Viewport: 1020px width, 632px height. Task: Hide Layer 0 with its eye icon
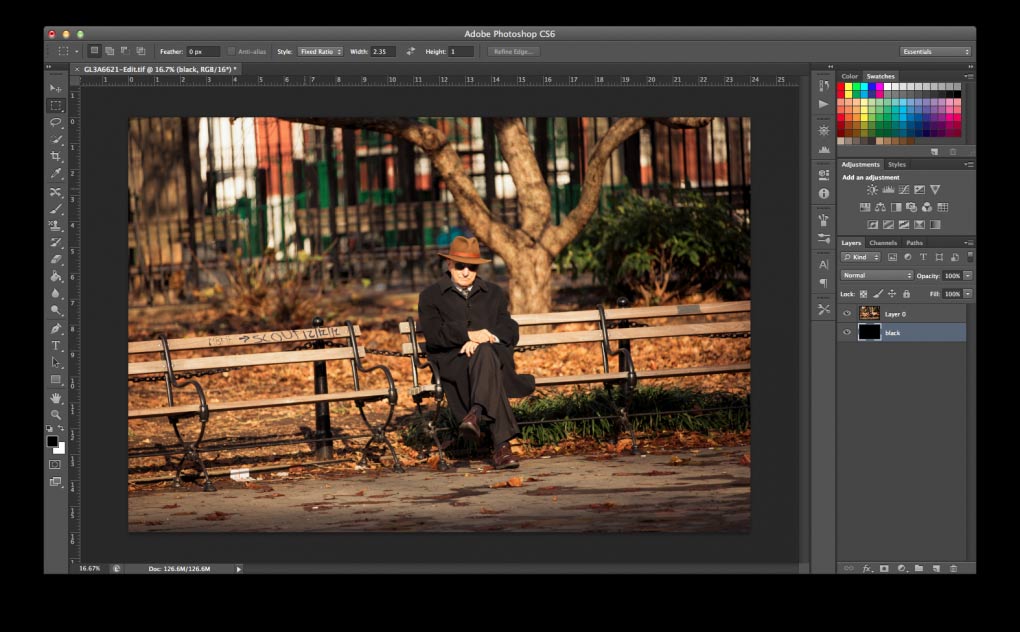click(x=848, y=313)
